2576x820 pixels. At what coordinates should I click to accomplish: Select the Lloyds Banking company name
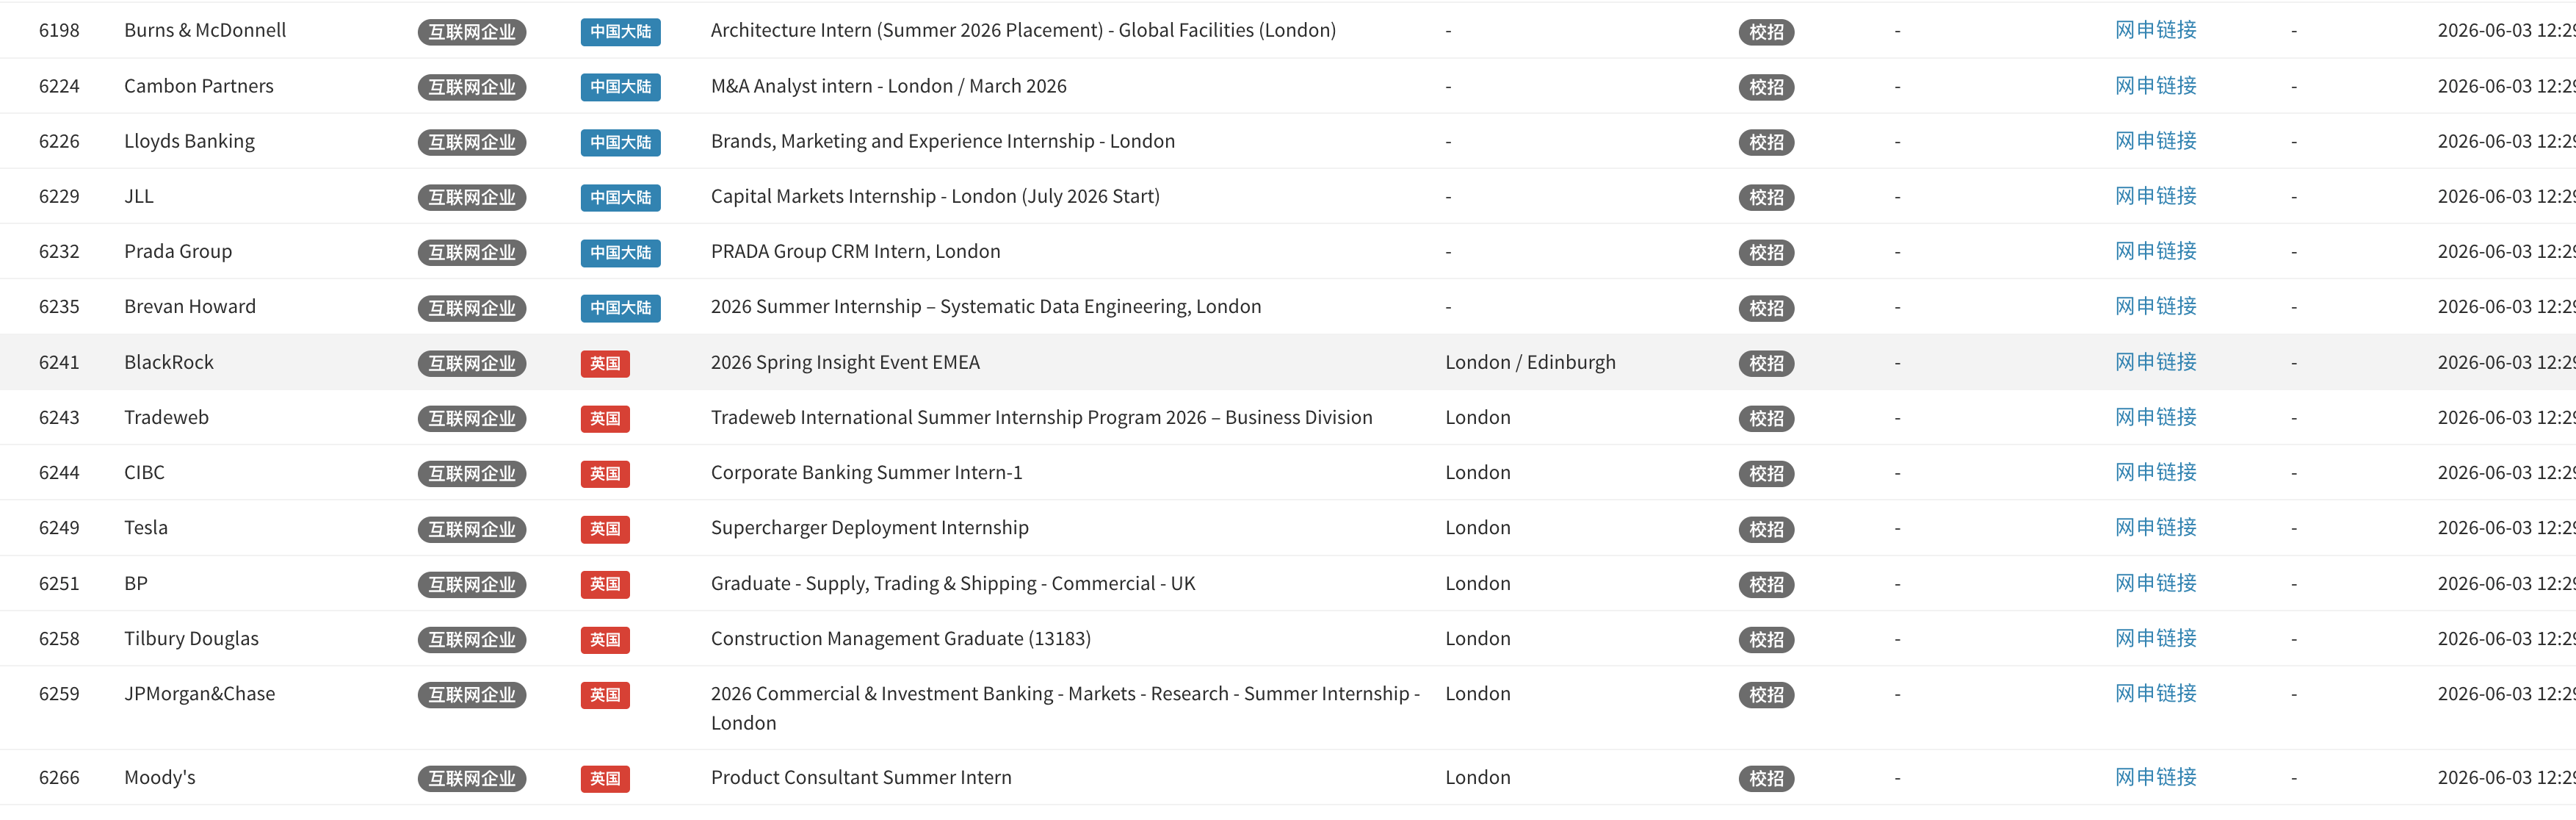pyautogui.click(x=189, y=142)
